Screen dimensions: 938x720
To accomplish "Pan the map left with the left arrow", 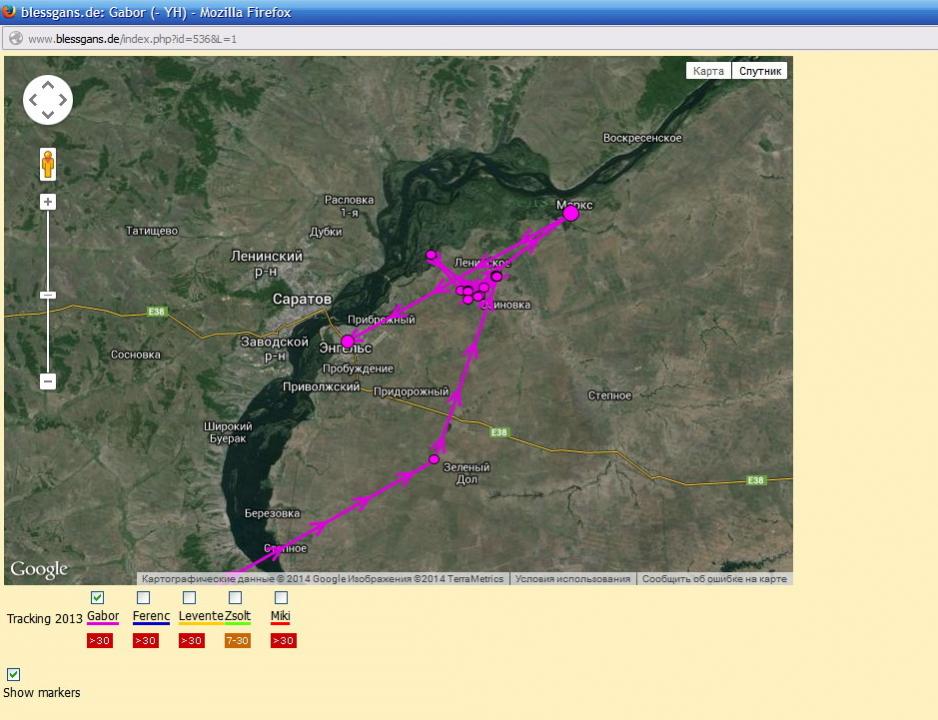I will (x=33, y=100).
